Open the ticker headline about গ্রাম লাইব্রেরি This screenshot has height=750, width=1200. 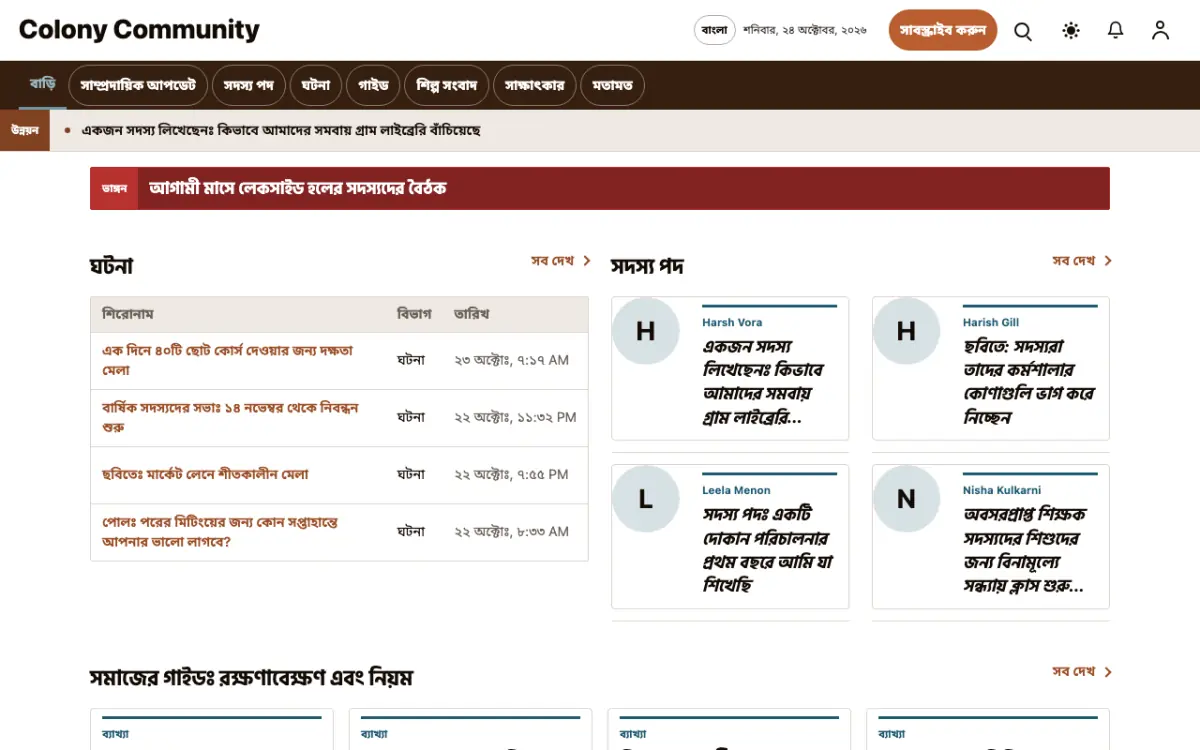[281, 130]
